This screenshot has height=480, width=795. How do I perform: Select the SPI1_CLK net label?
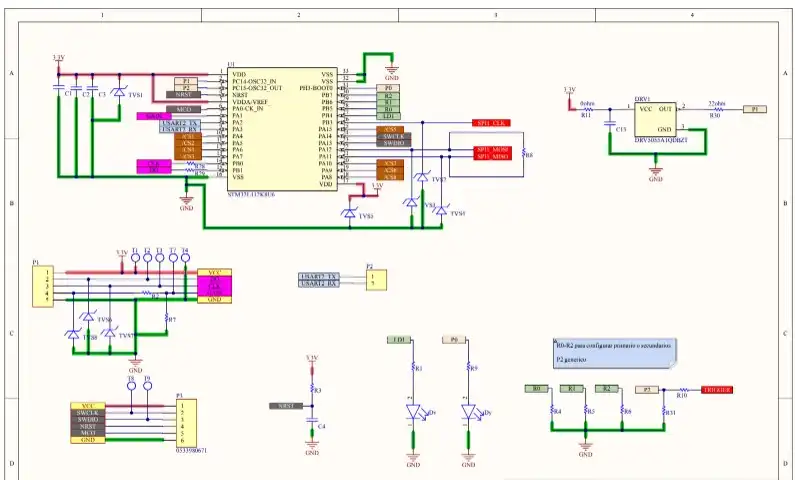point(494,122)
